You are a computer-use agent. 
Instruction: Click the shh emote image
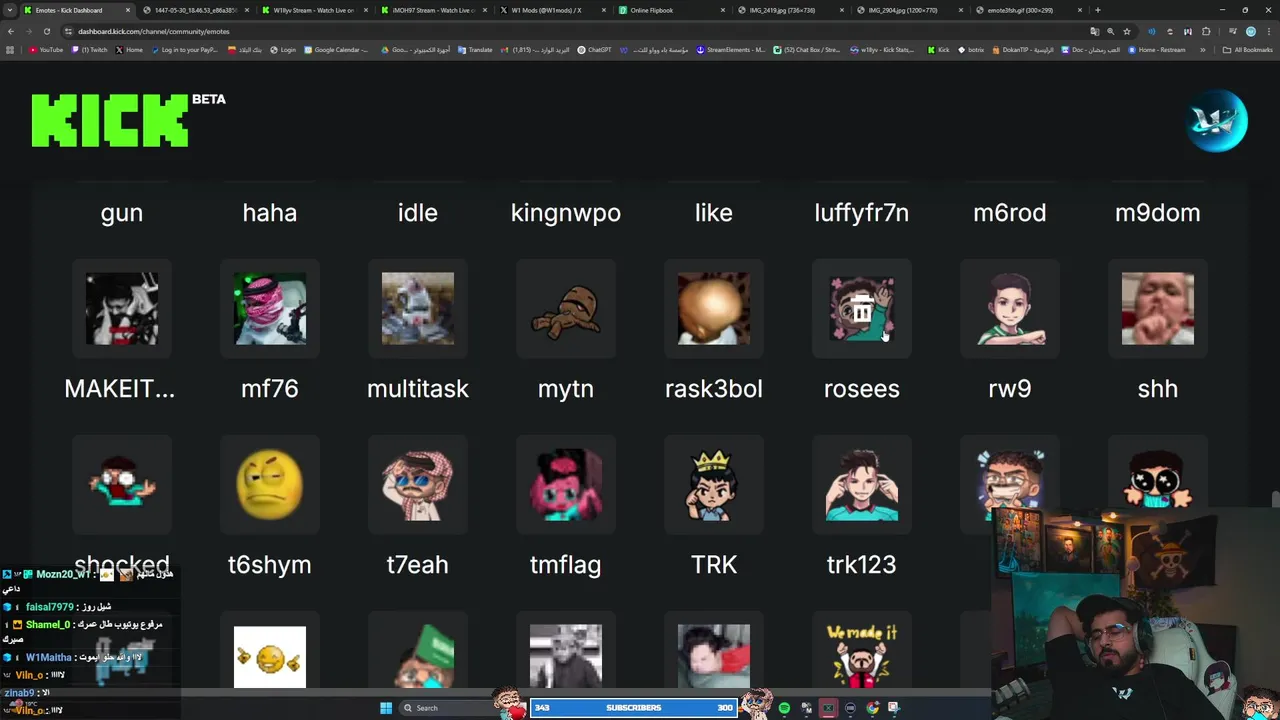pyautogui.click(x=1158, y=308)
